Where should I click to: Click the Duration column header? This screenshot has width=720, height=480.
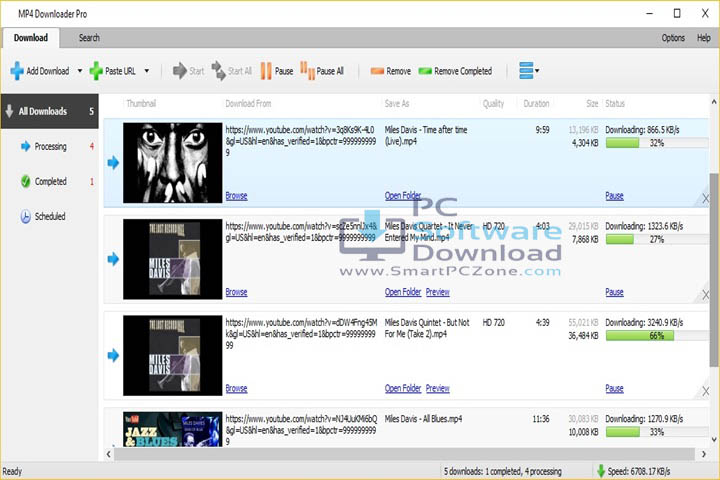click(536, 103)
